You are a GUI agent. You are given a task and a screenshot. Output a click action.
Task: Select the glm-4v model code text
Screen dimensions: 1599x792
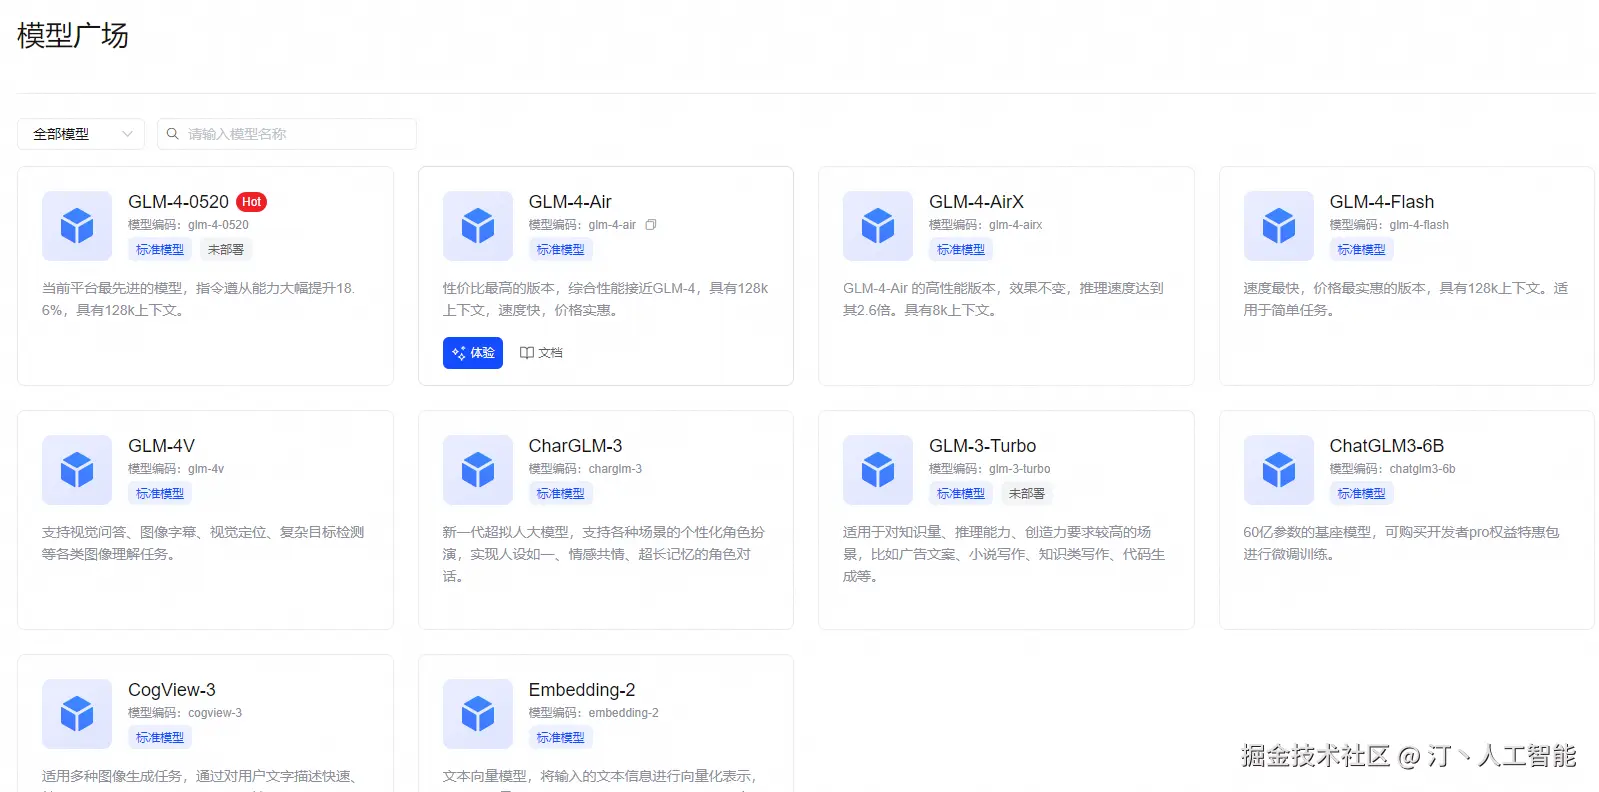click(x=206, y=469)
